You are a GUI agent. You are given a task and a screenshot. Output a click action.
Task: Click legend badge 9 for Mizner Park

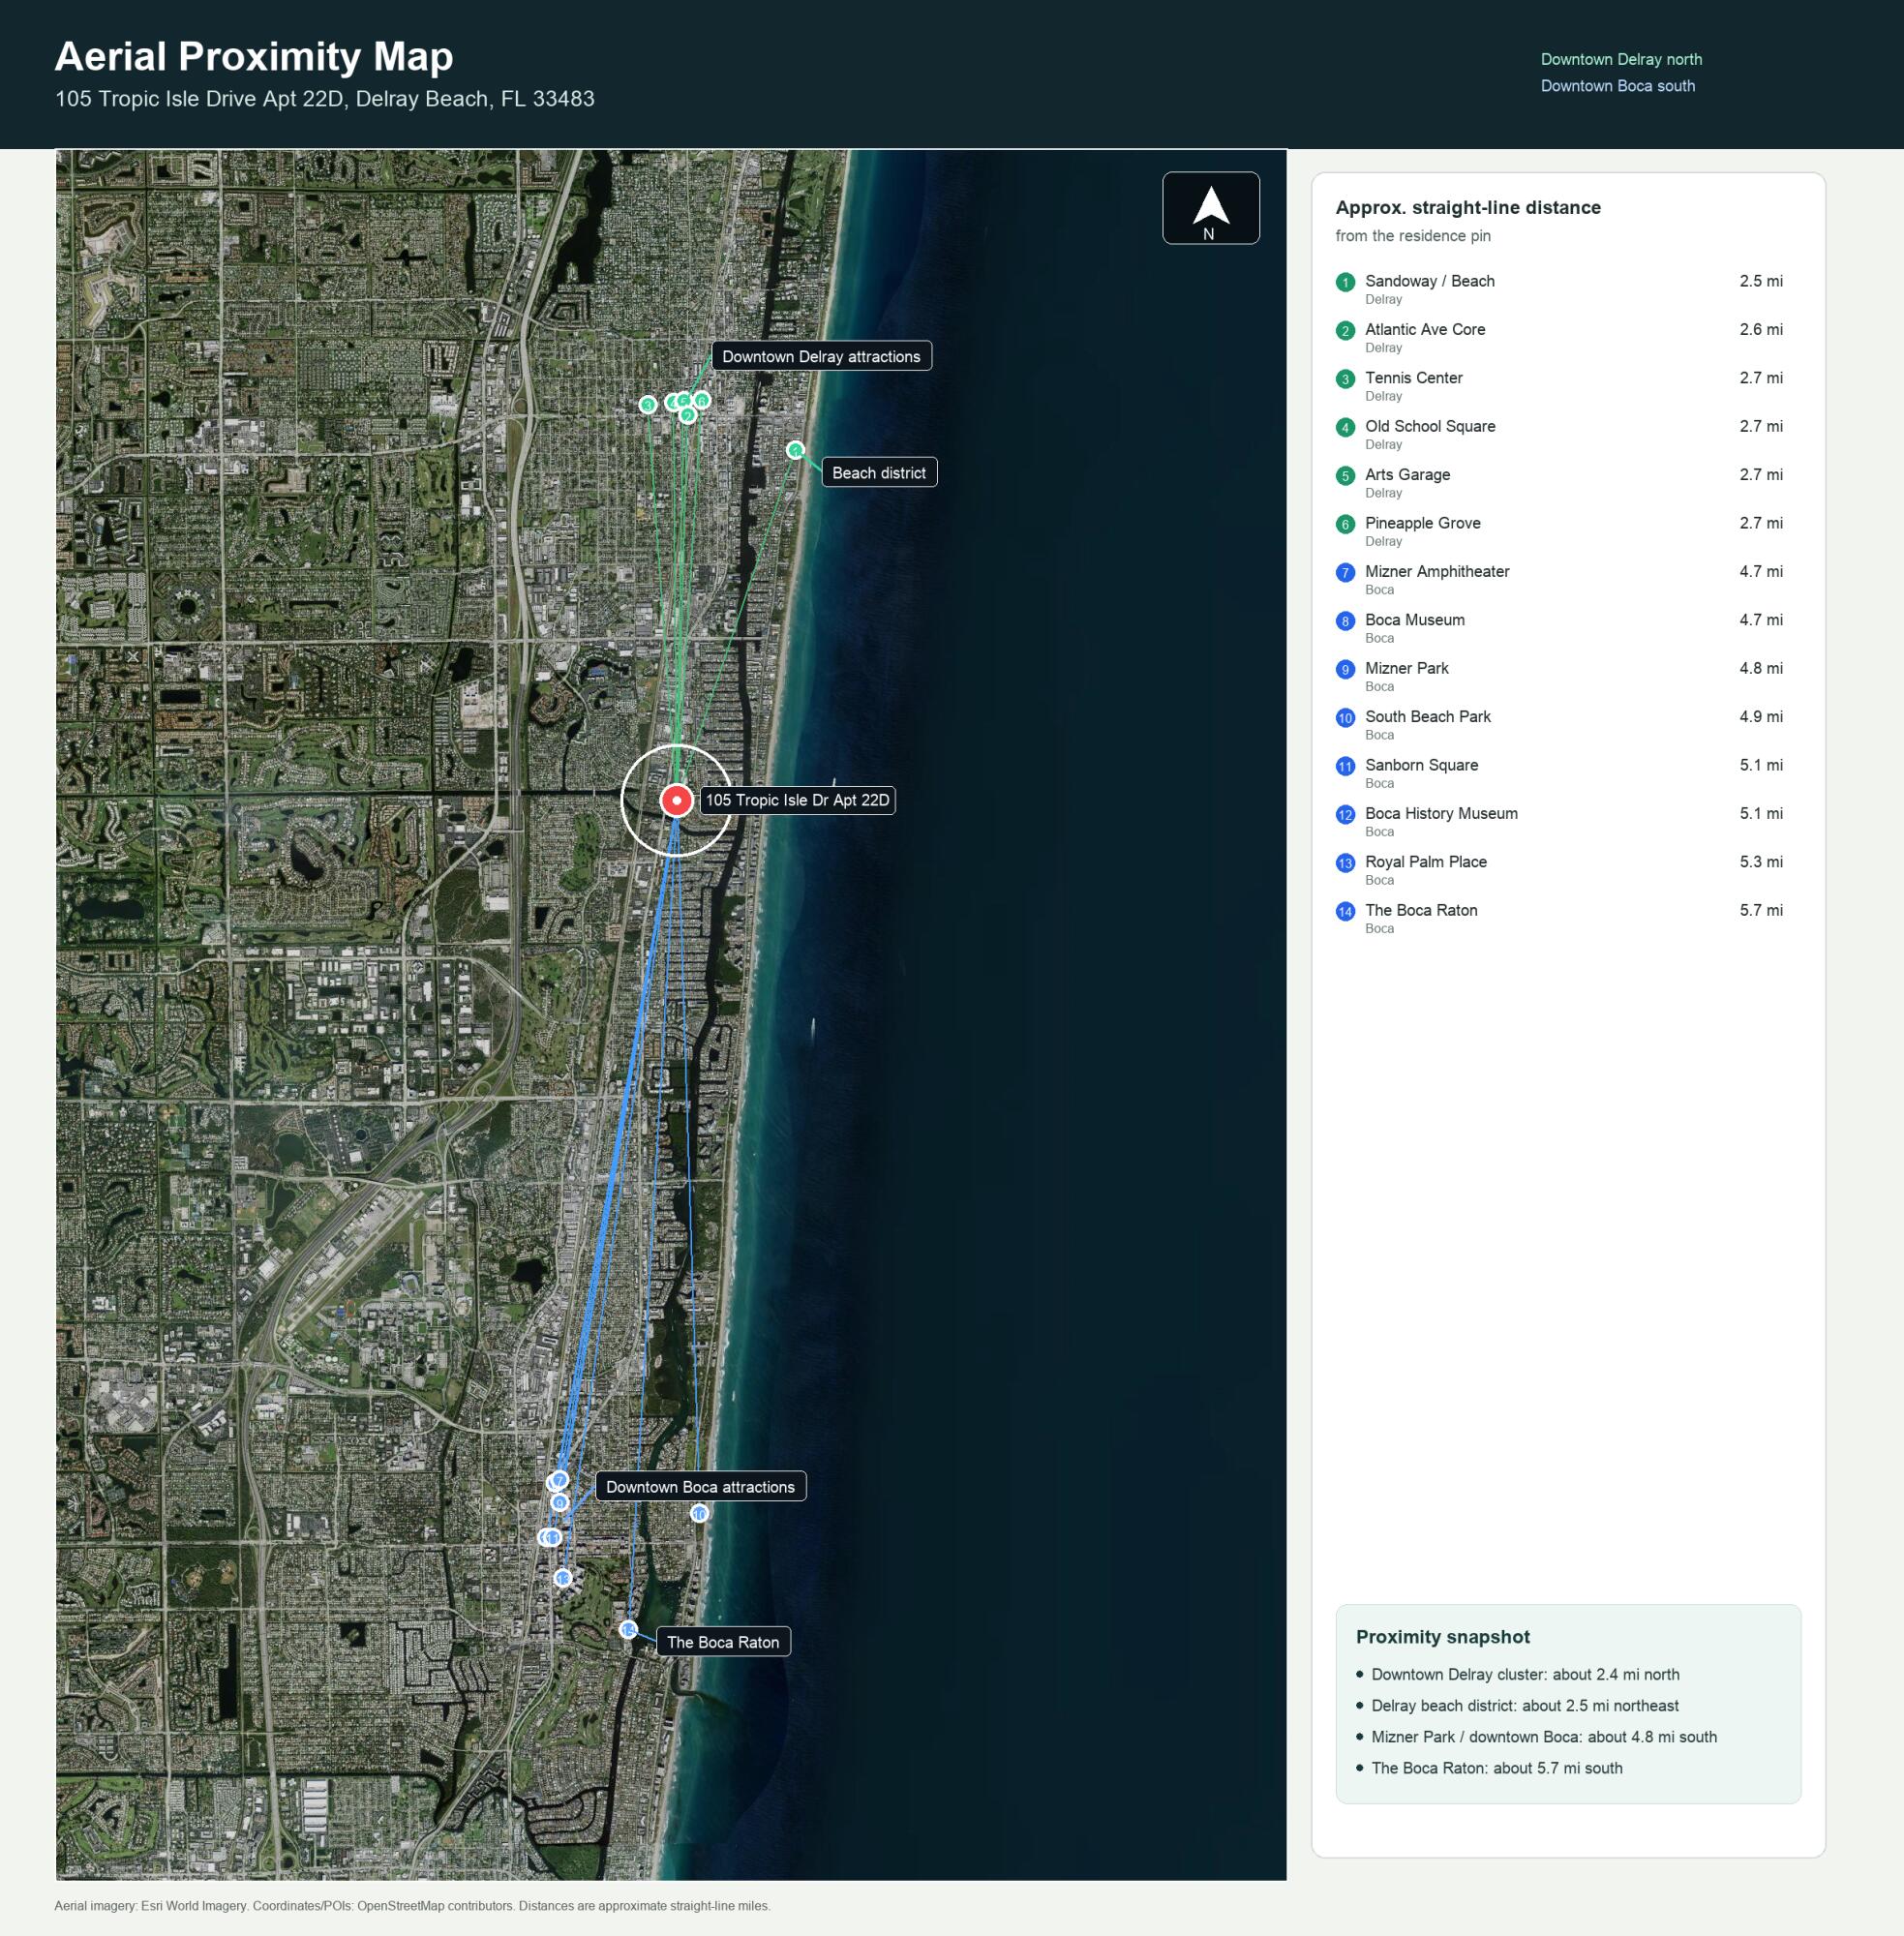[x=1345, y=669]
